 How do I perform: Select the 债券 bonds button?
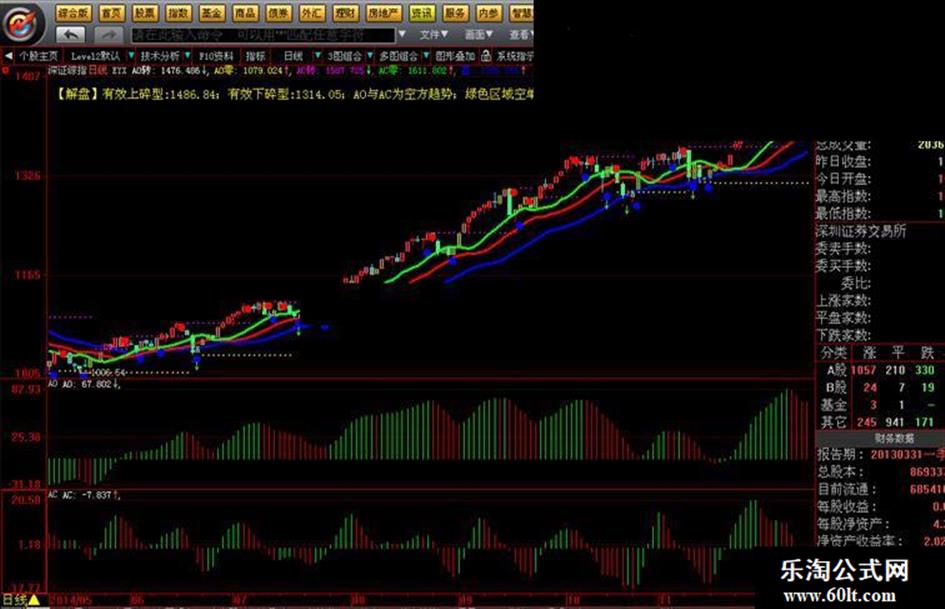pos(278,13)
